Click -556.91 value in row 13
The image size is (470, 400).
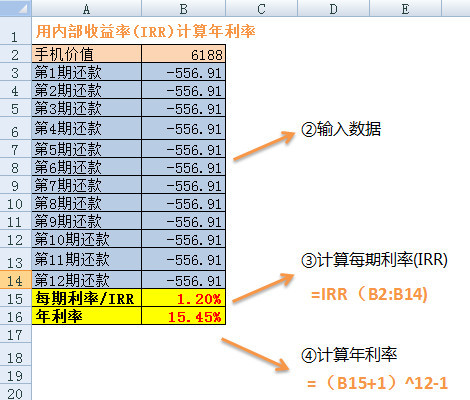pyautogui.click(x=184, y=259)
